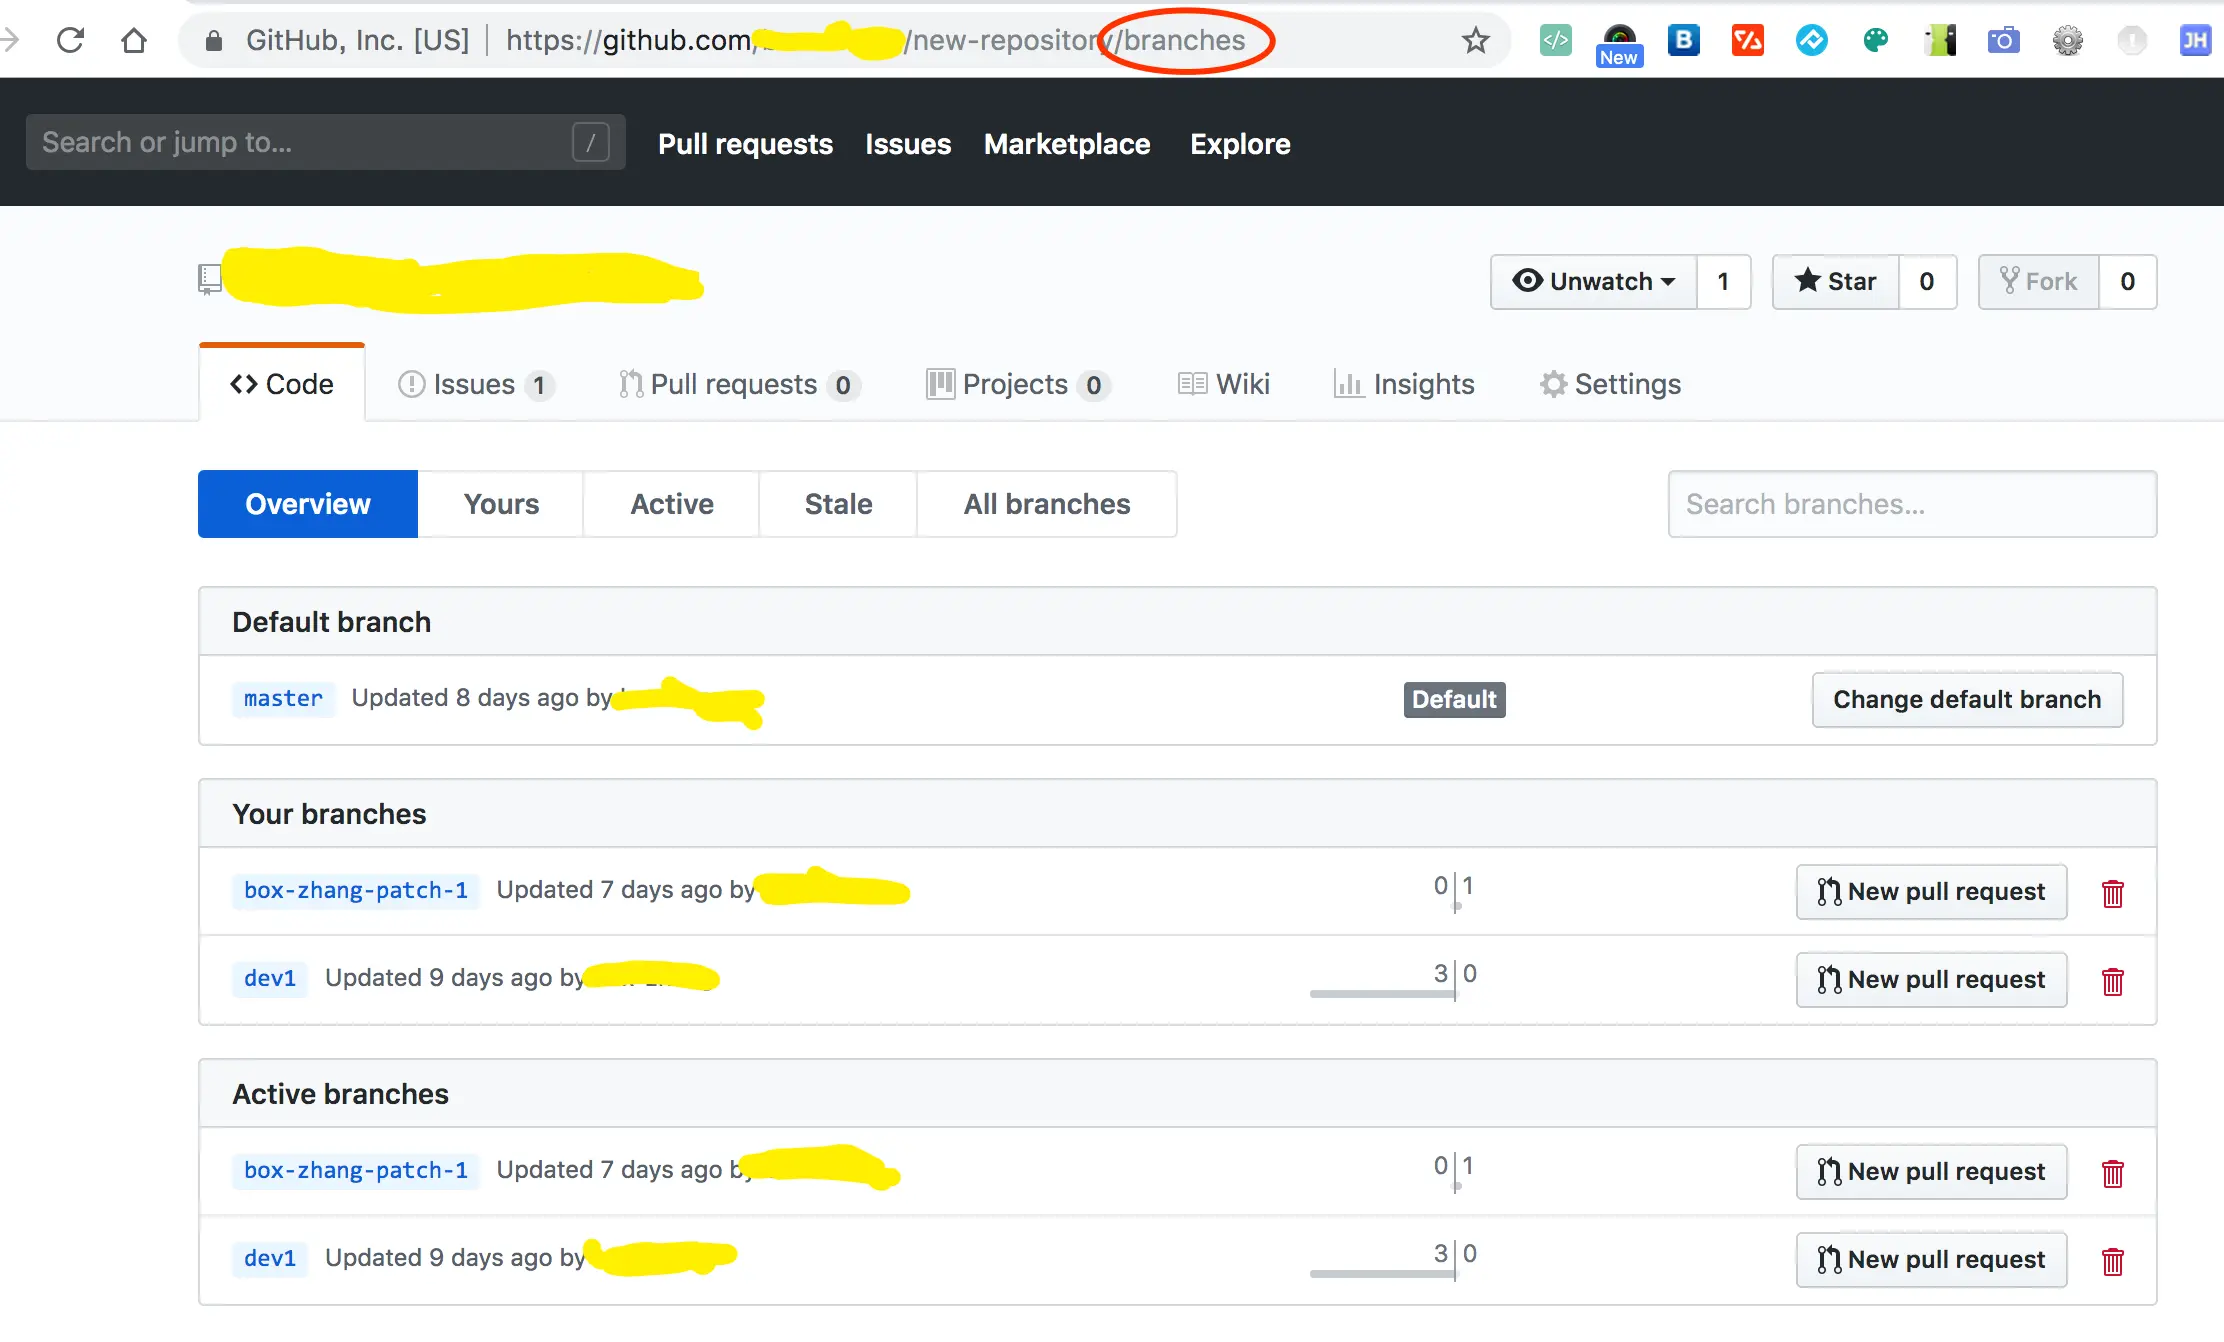The height and width of the screenshot is (1342, 2224).
Task: Focus the Search branches field
Action: [1911, 504]
